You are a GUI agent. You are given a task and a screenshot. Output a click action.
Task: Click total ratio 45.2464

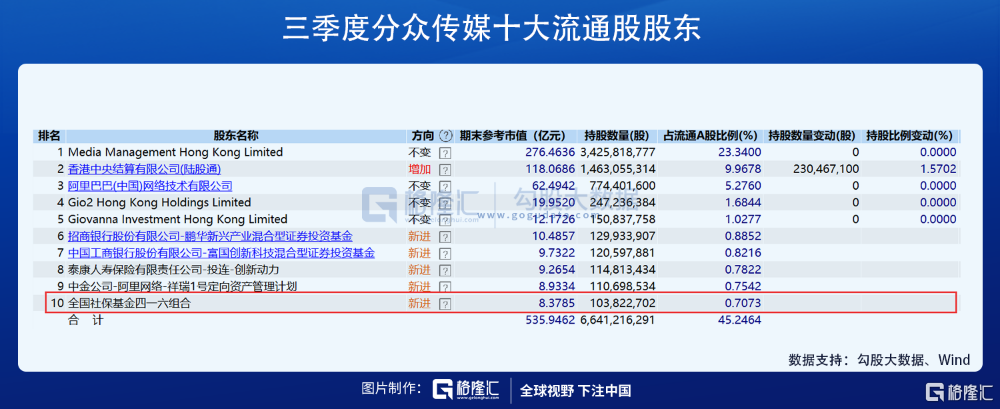tap(739, 320)
